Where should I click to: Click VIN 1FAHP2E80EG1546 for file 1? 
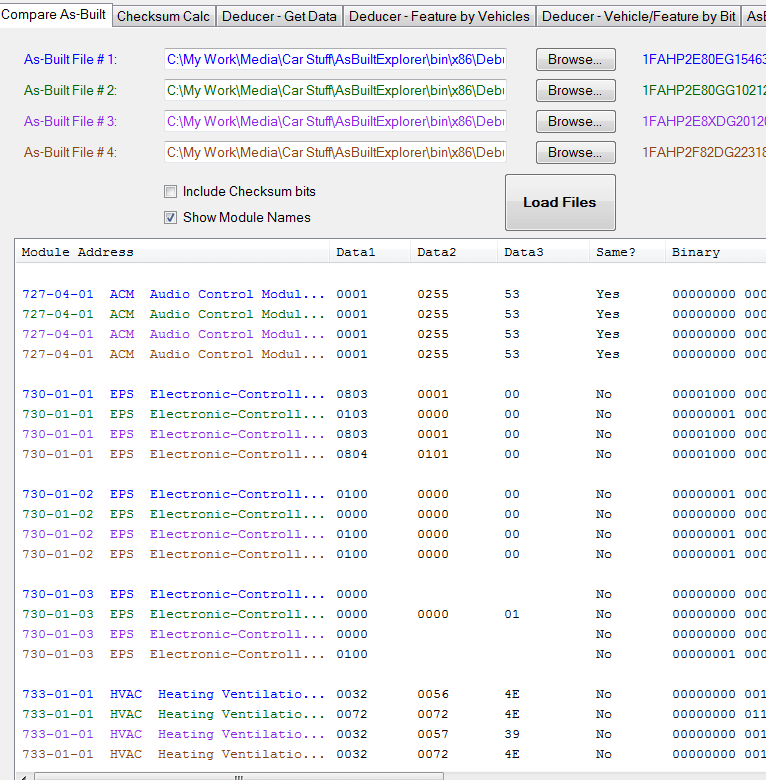(704, 60)
